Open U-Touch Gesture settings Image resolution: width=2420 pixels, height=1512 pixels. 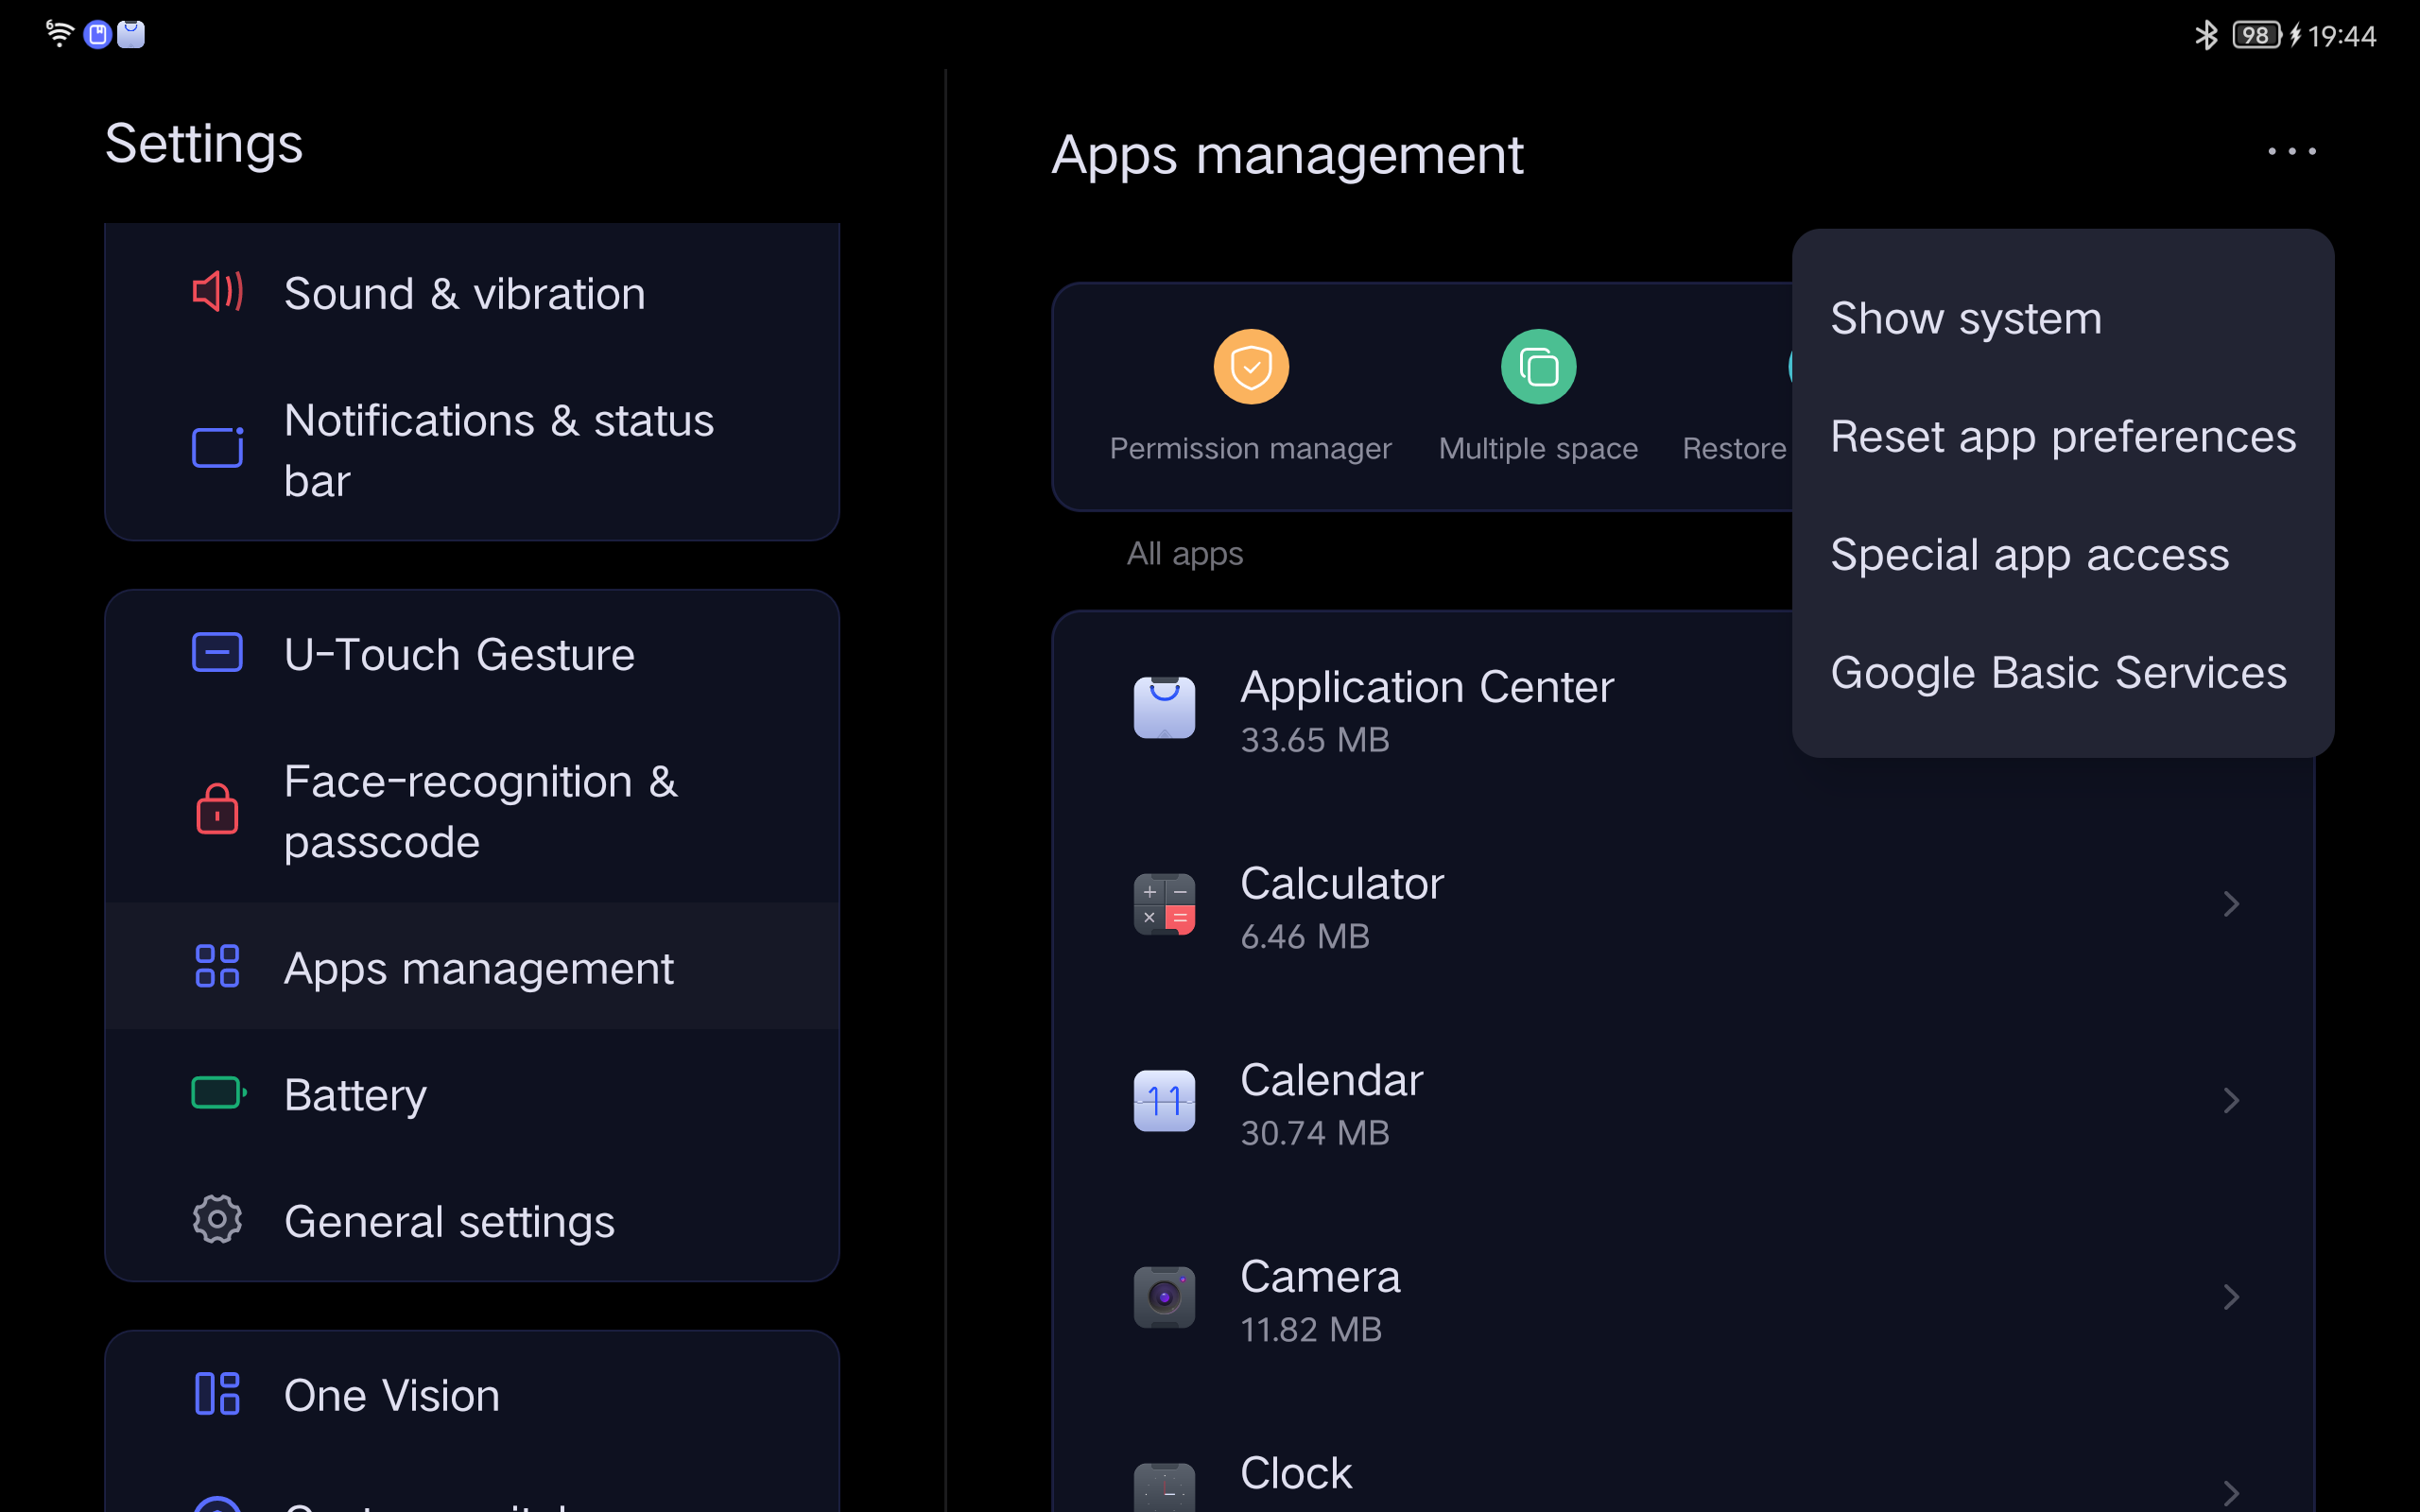459,655
